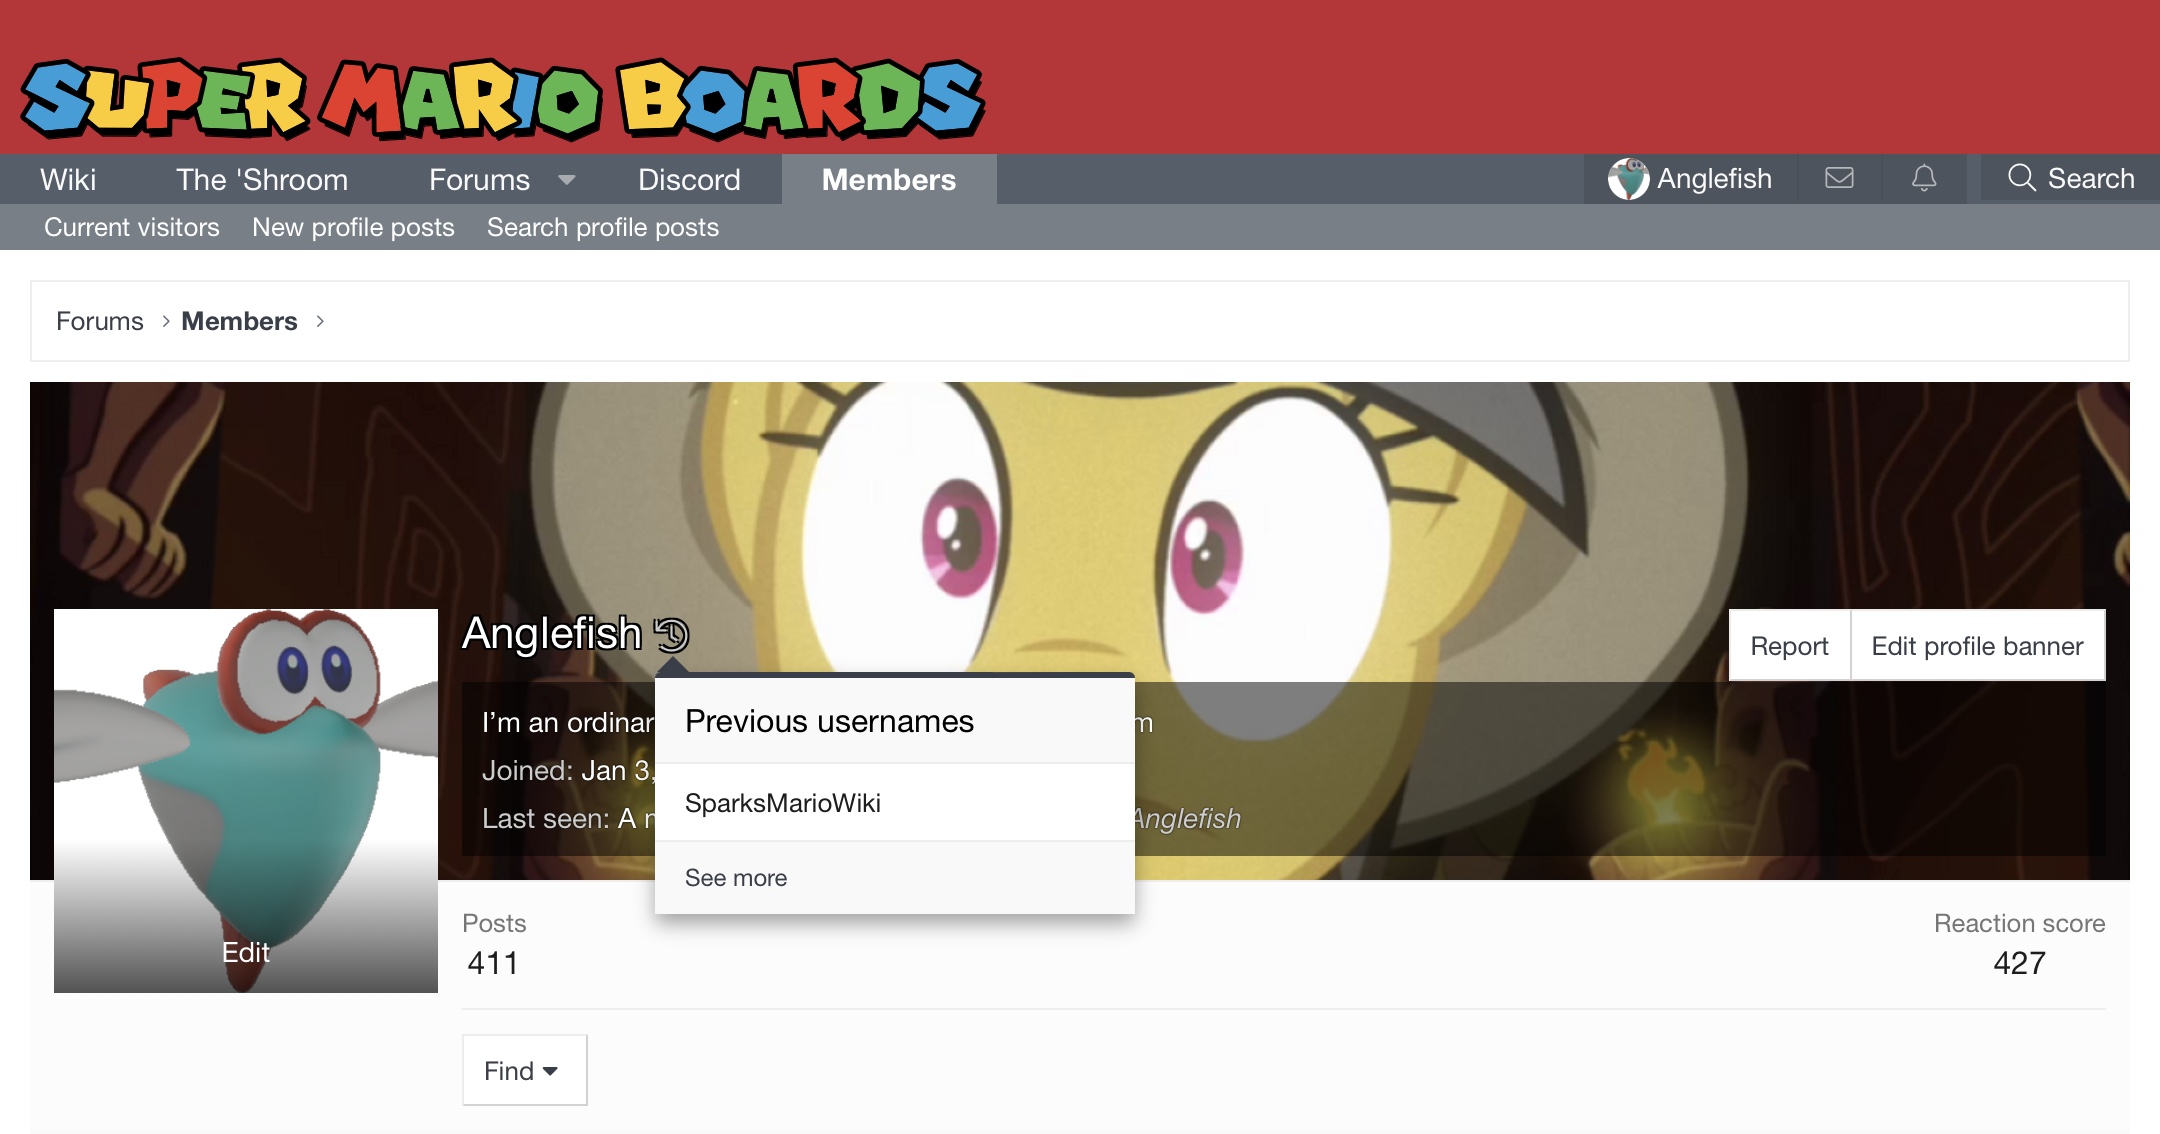The image size is (2160, 1134).
Task: Open the inbox envelope icon
Action: (x=1839, y=178)
